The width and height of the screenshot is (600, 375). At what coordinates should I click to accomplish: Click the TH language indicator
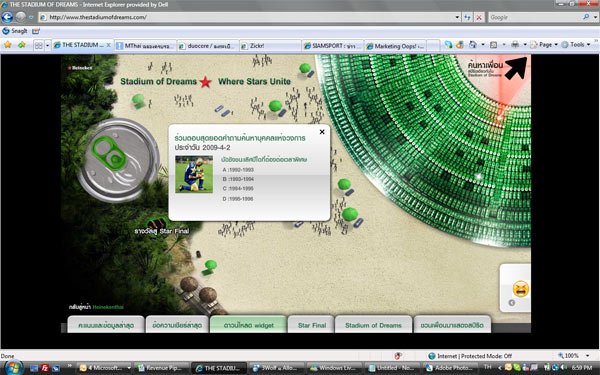pyautogui.click(x=487, y=367)
